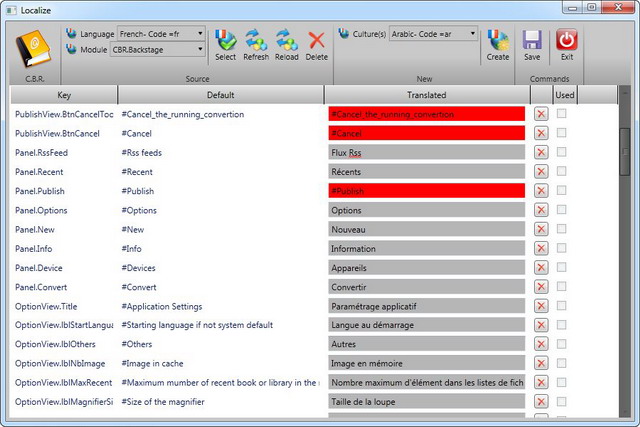
Task: Edit the red #Cancel translated field
Action: point(427,133)
